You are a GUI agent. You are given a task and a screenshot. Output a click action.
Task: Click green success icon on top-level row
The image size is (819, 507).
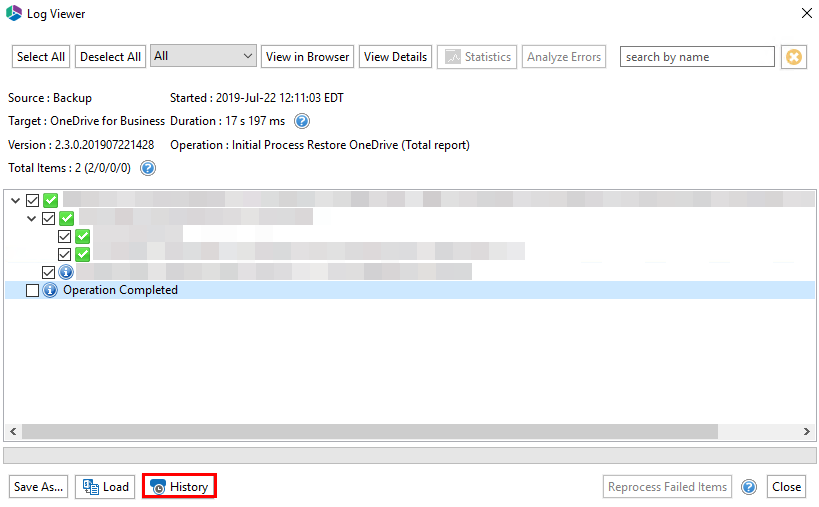point(51,201)
